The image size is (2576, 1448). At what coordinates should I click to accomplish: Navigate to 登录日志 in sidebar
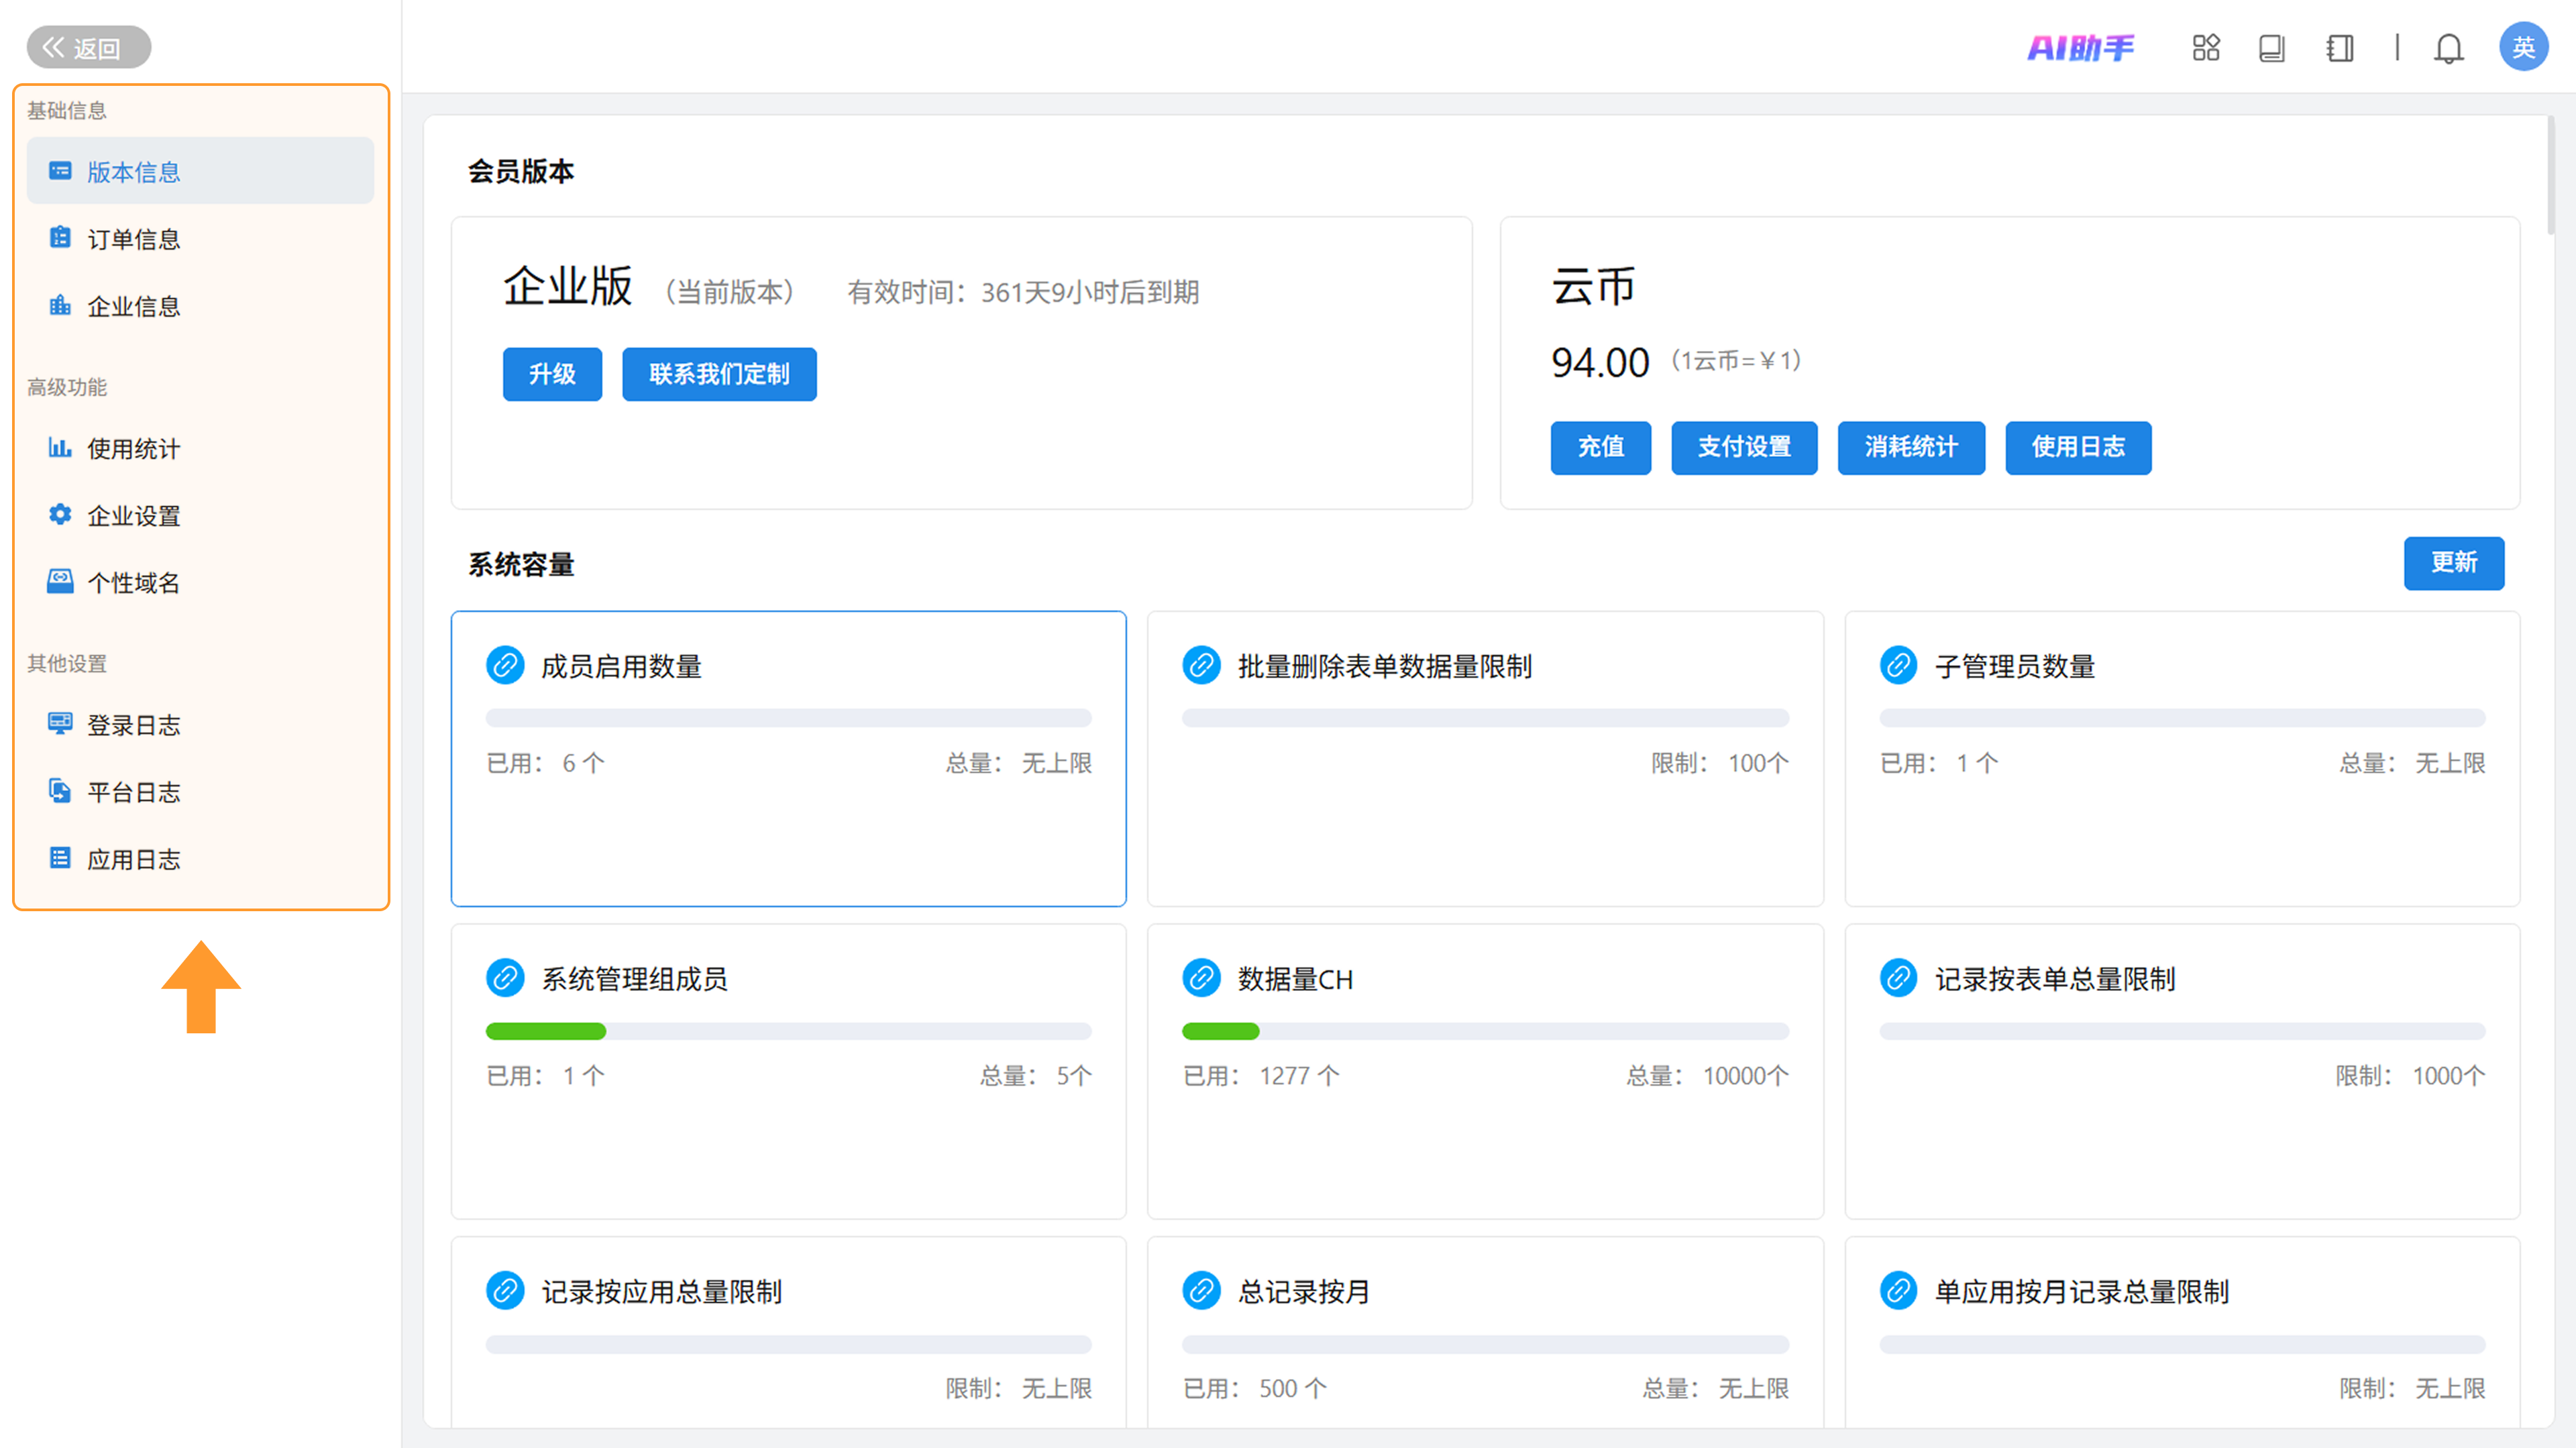[x=133, y=725]
